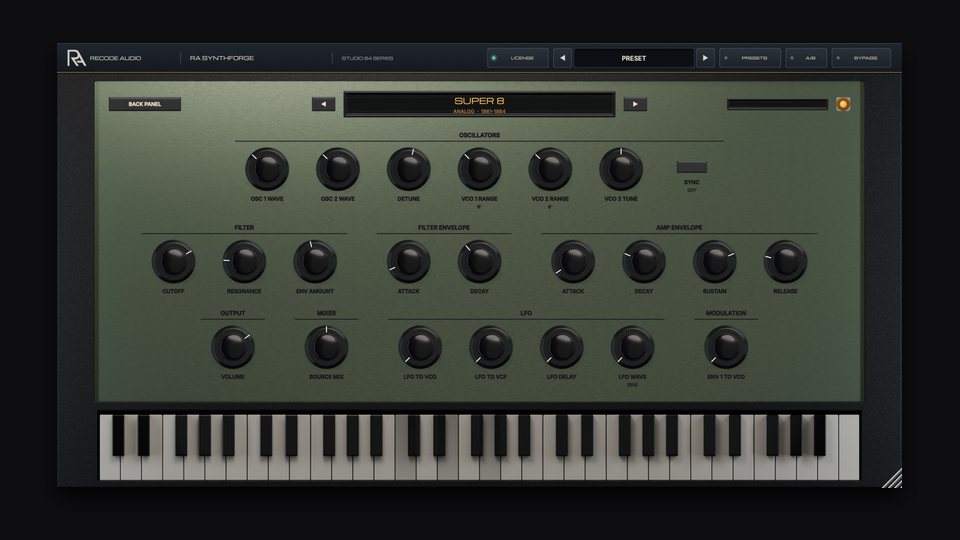Viewport: 960px width, 540px height.
Task: Toggle the orange power indicator light
Action: tap(843, 105)
